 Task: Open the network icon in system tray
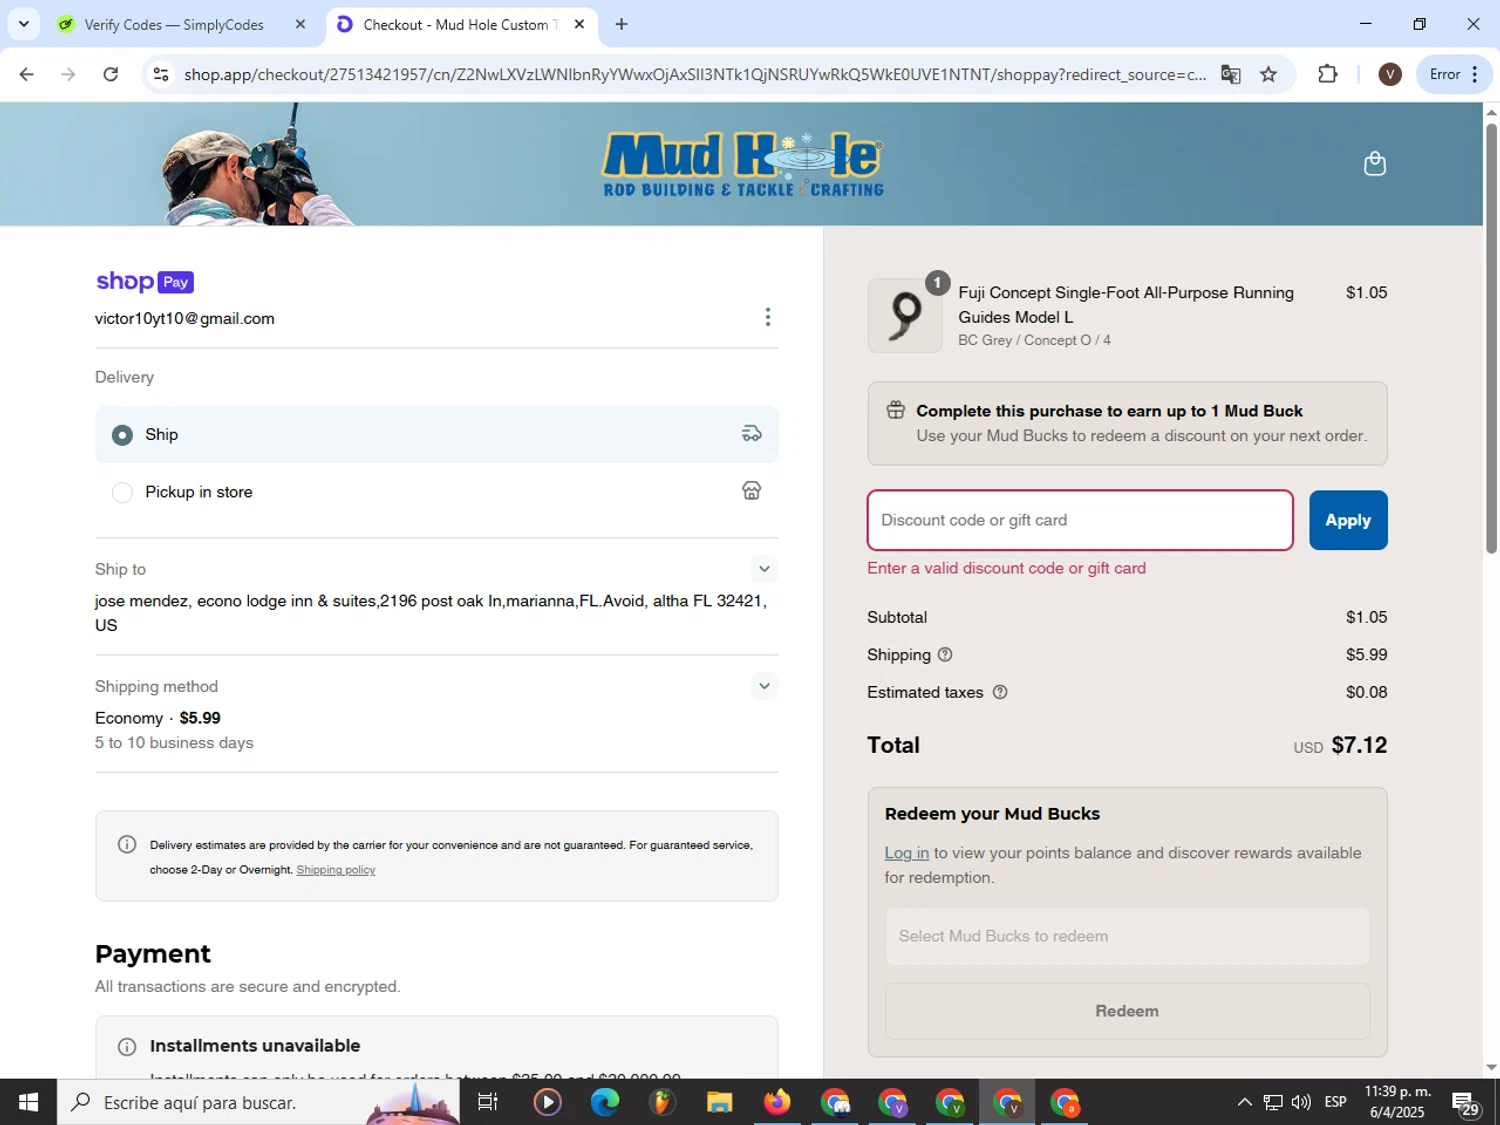pos(1272,1102)
